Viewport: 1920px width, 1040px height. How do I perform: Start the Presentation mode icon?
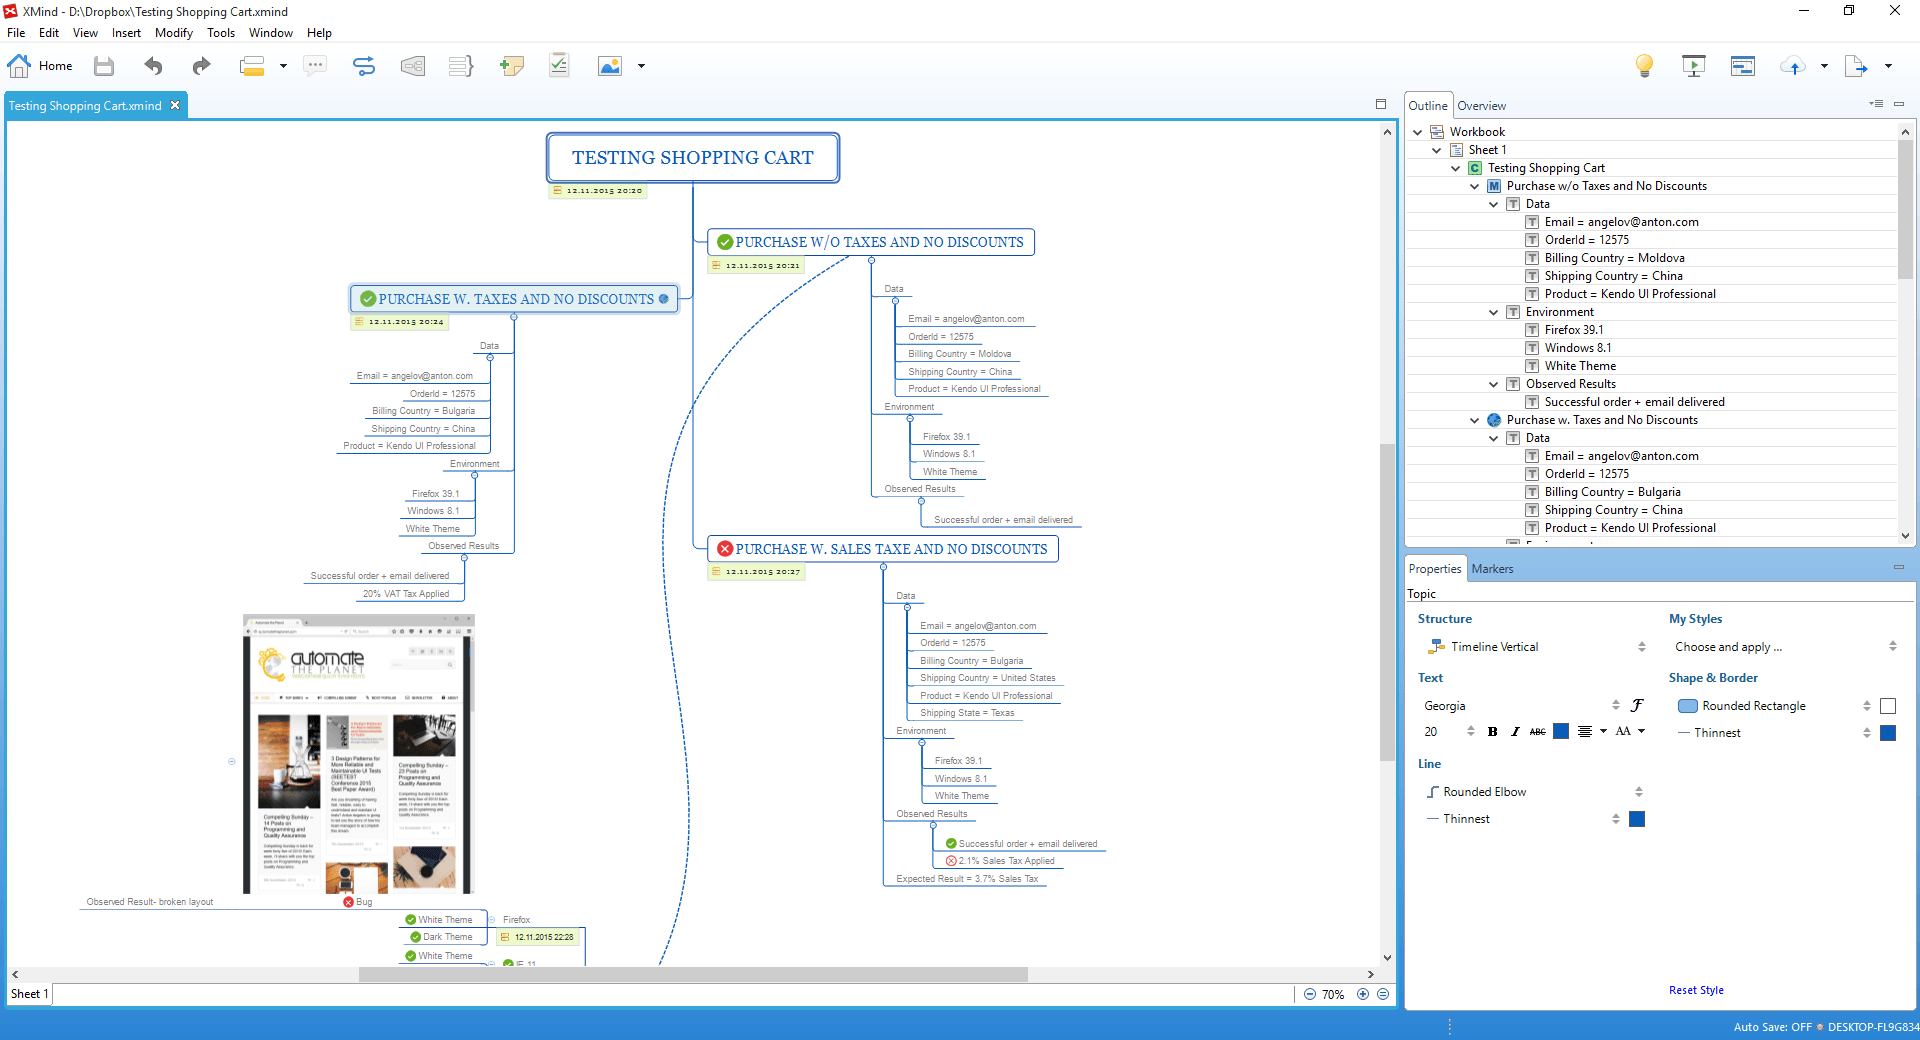pos(1693,66)
